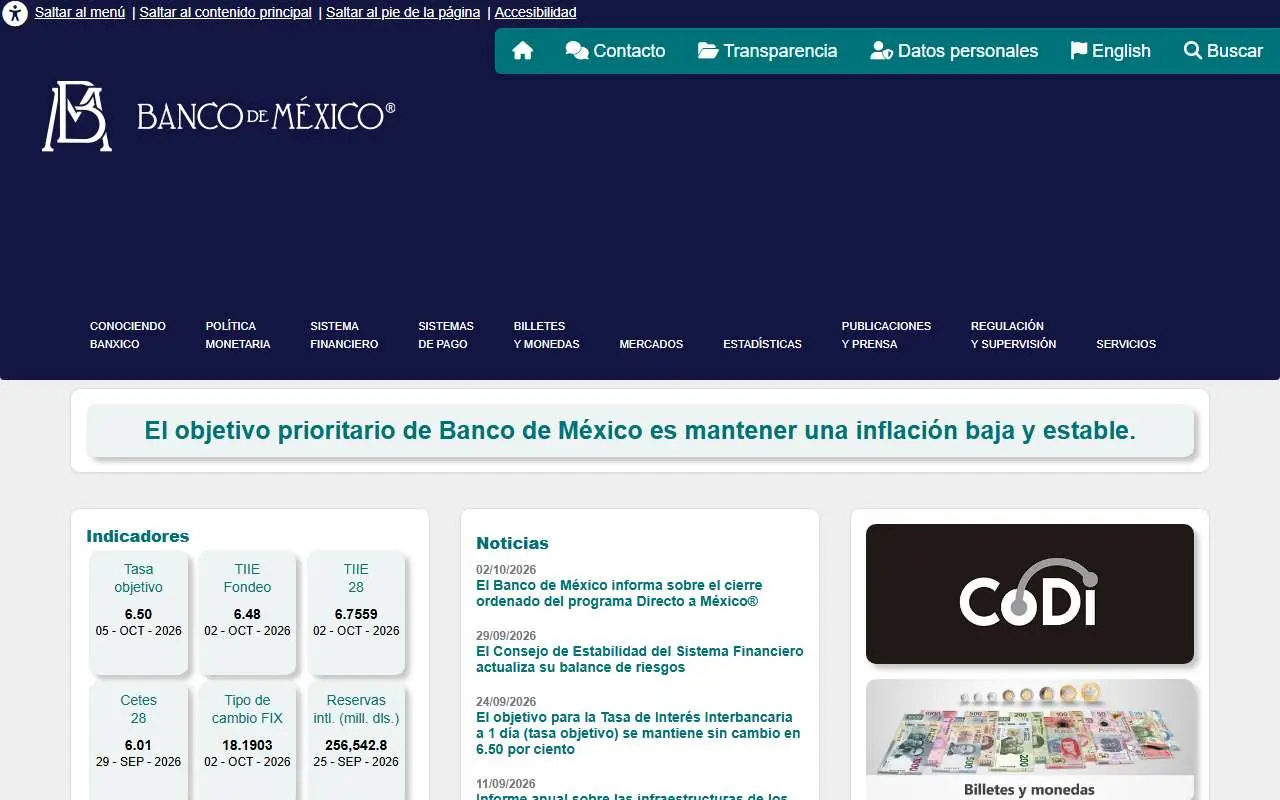Image resolution: width=1280 pixels, height=800 pixels.
Task: Click the English flag icon
Action: click(1079, 51)
